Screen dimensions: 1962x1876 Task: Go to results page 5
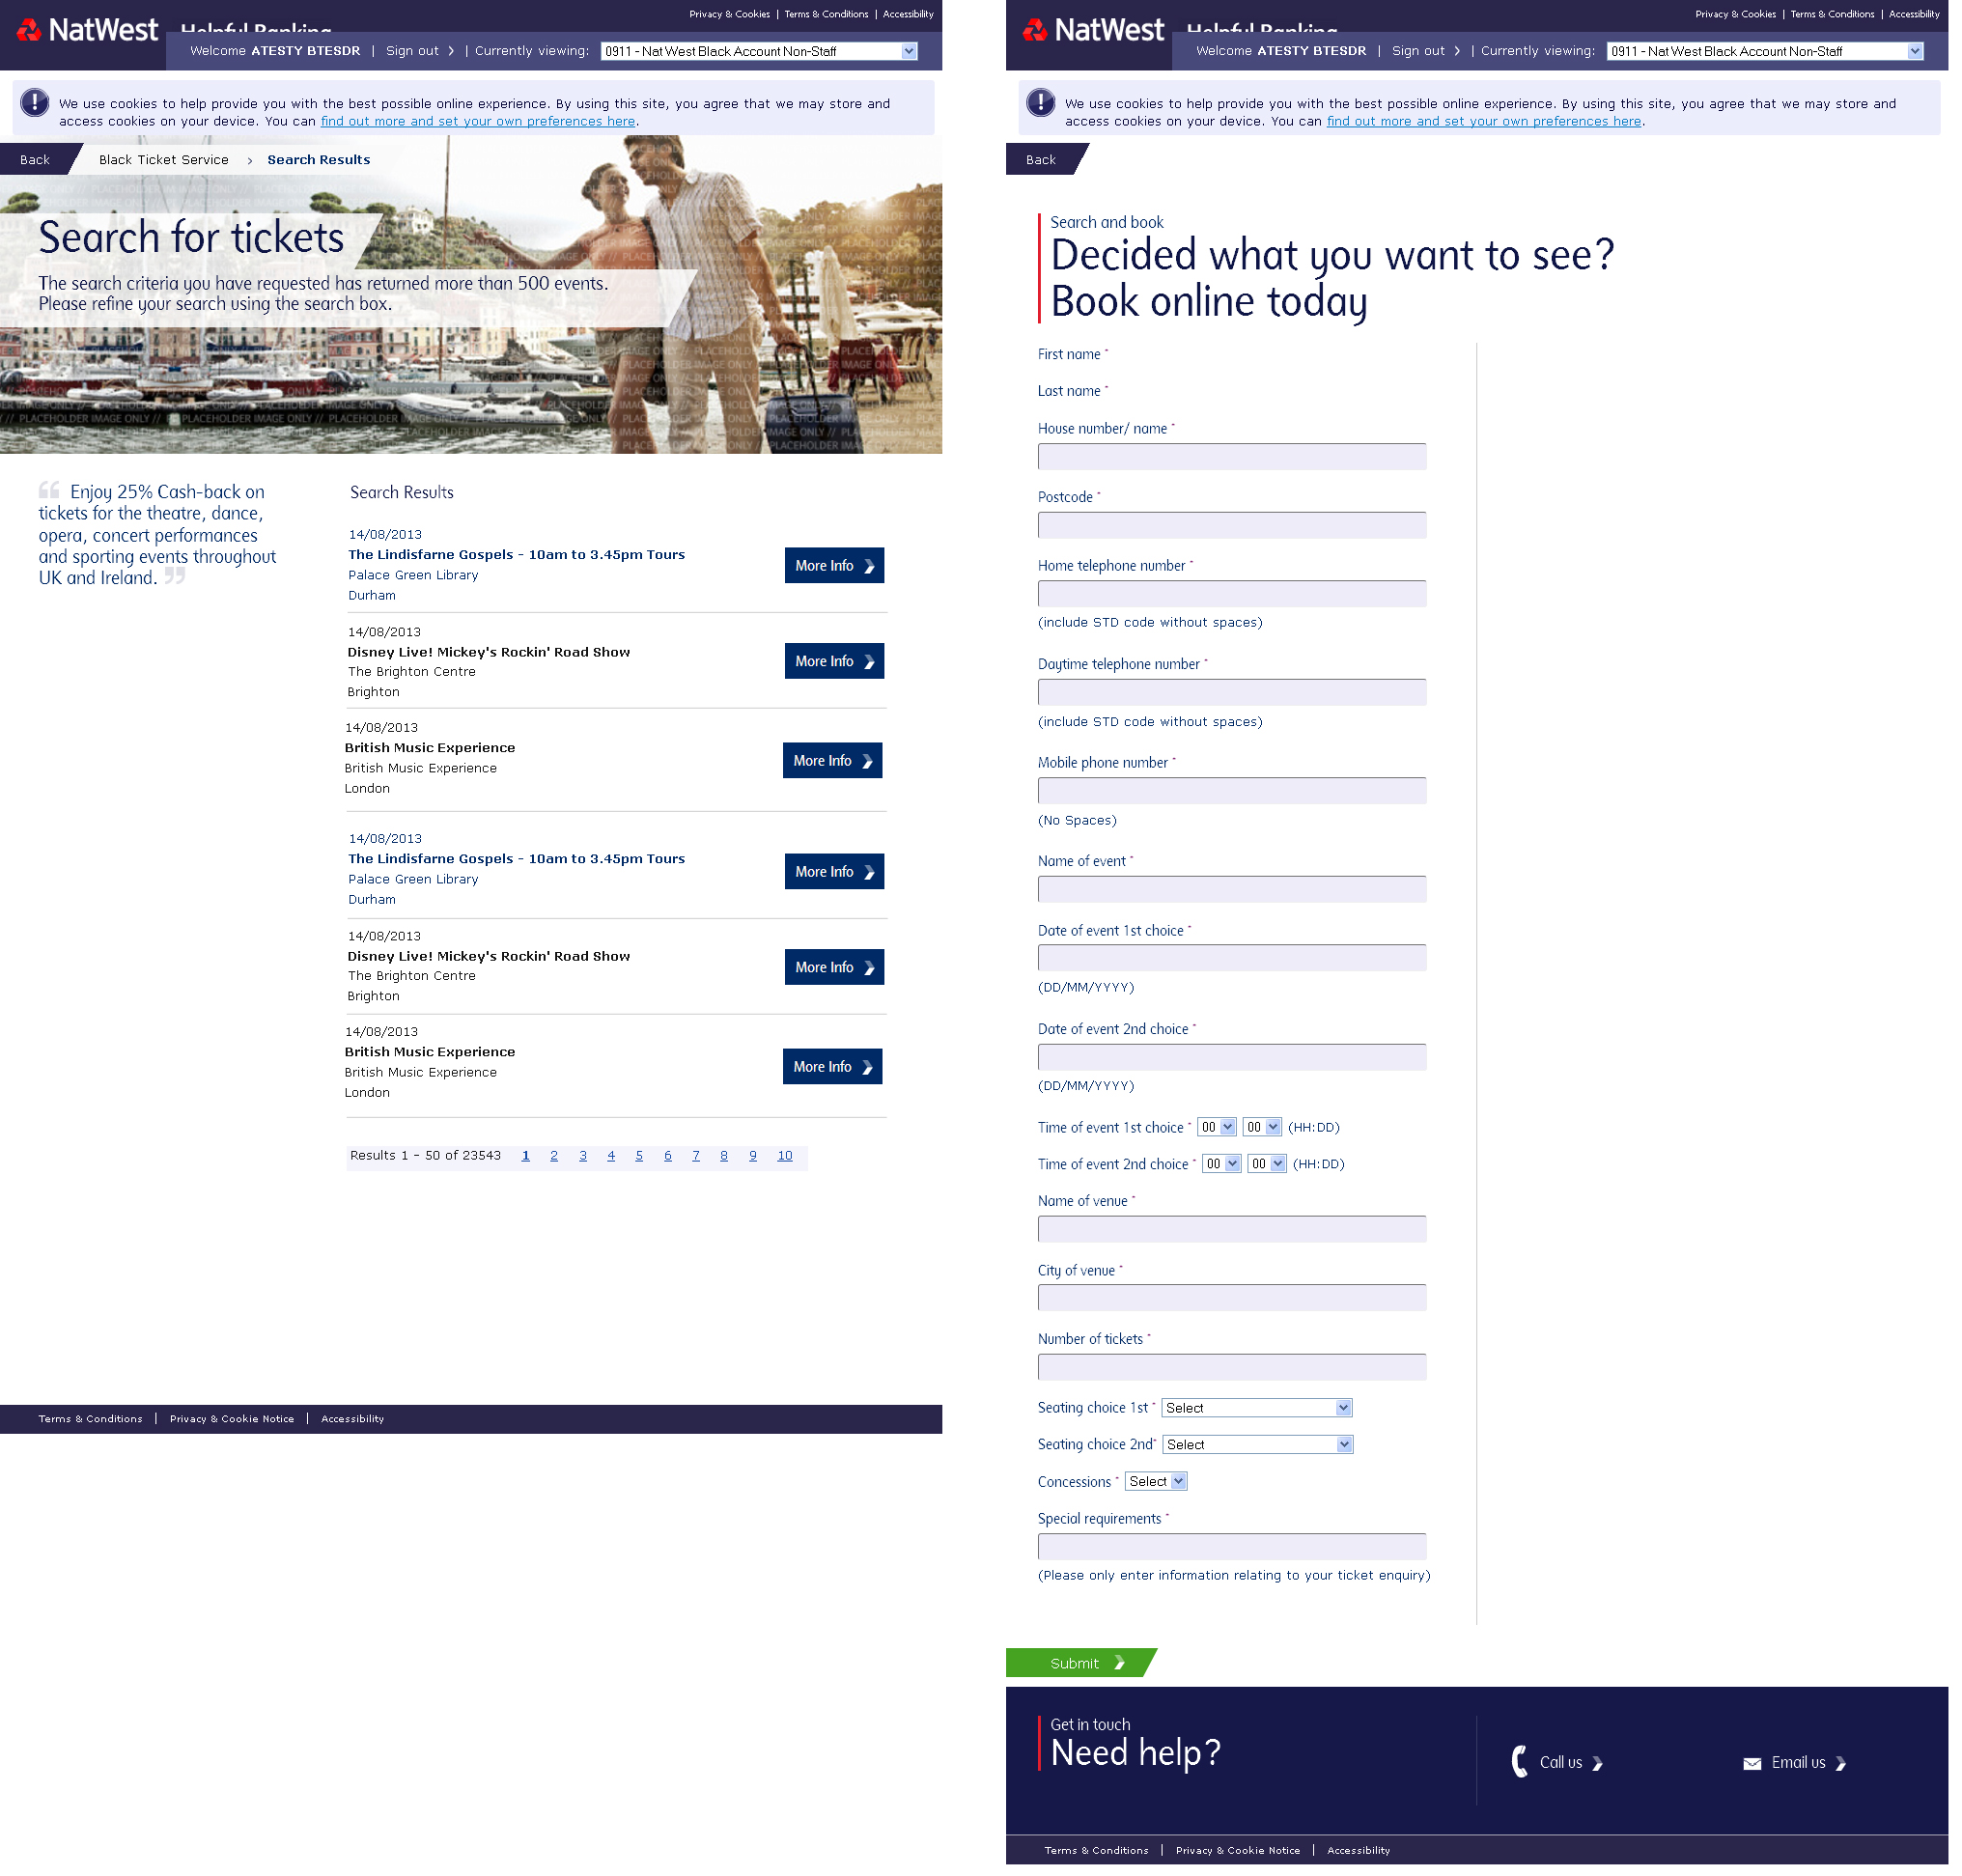pyautogui.click(x=639, y=1156)
